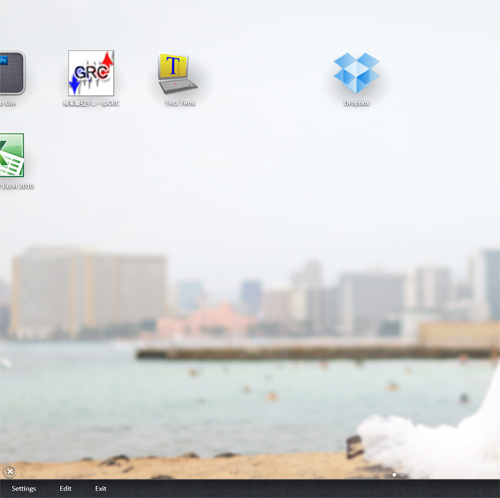Image resolution: width=500 pixels, height=498 pixels.
Task: Open the GRC application icon
Action: coord(91,73)
